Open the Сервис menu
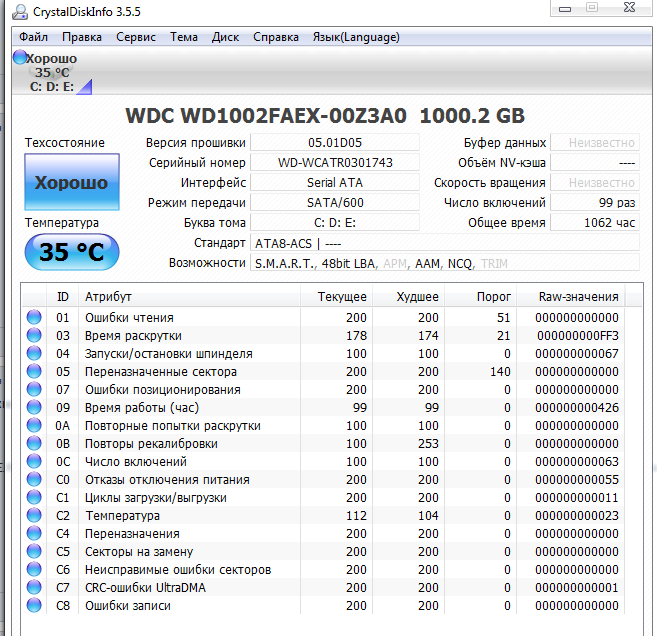 pos(135,37)
